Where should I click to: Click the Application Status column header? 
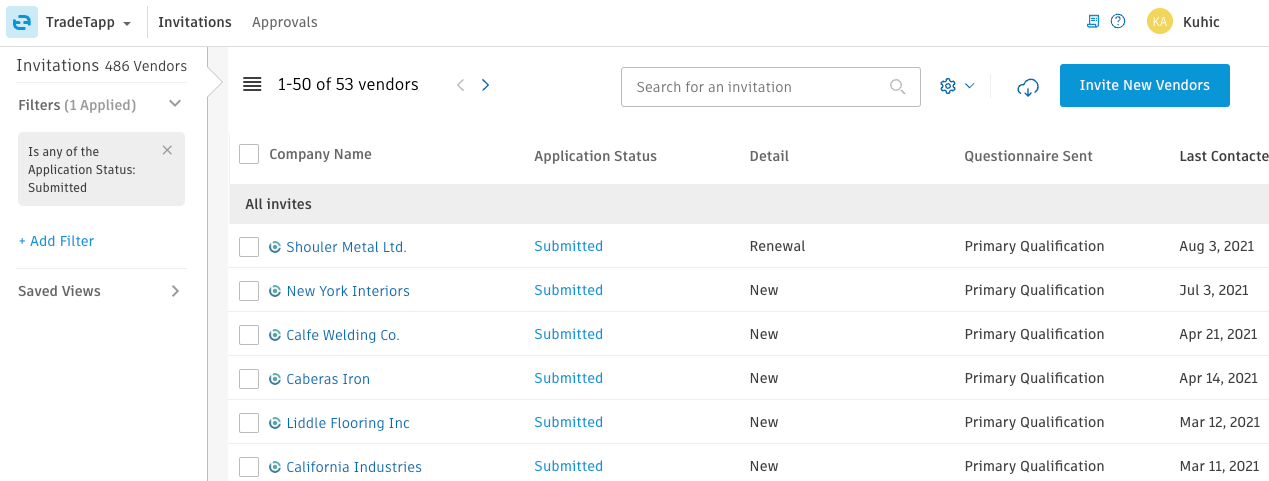[x=596, y=156]
